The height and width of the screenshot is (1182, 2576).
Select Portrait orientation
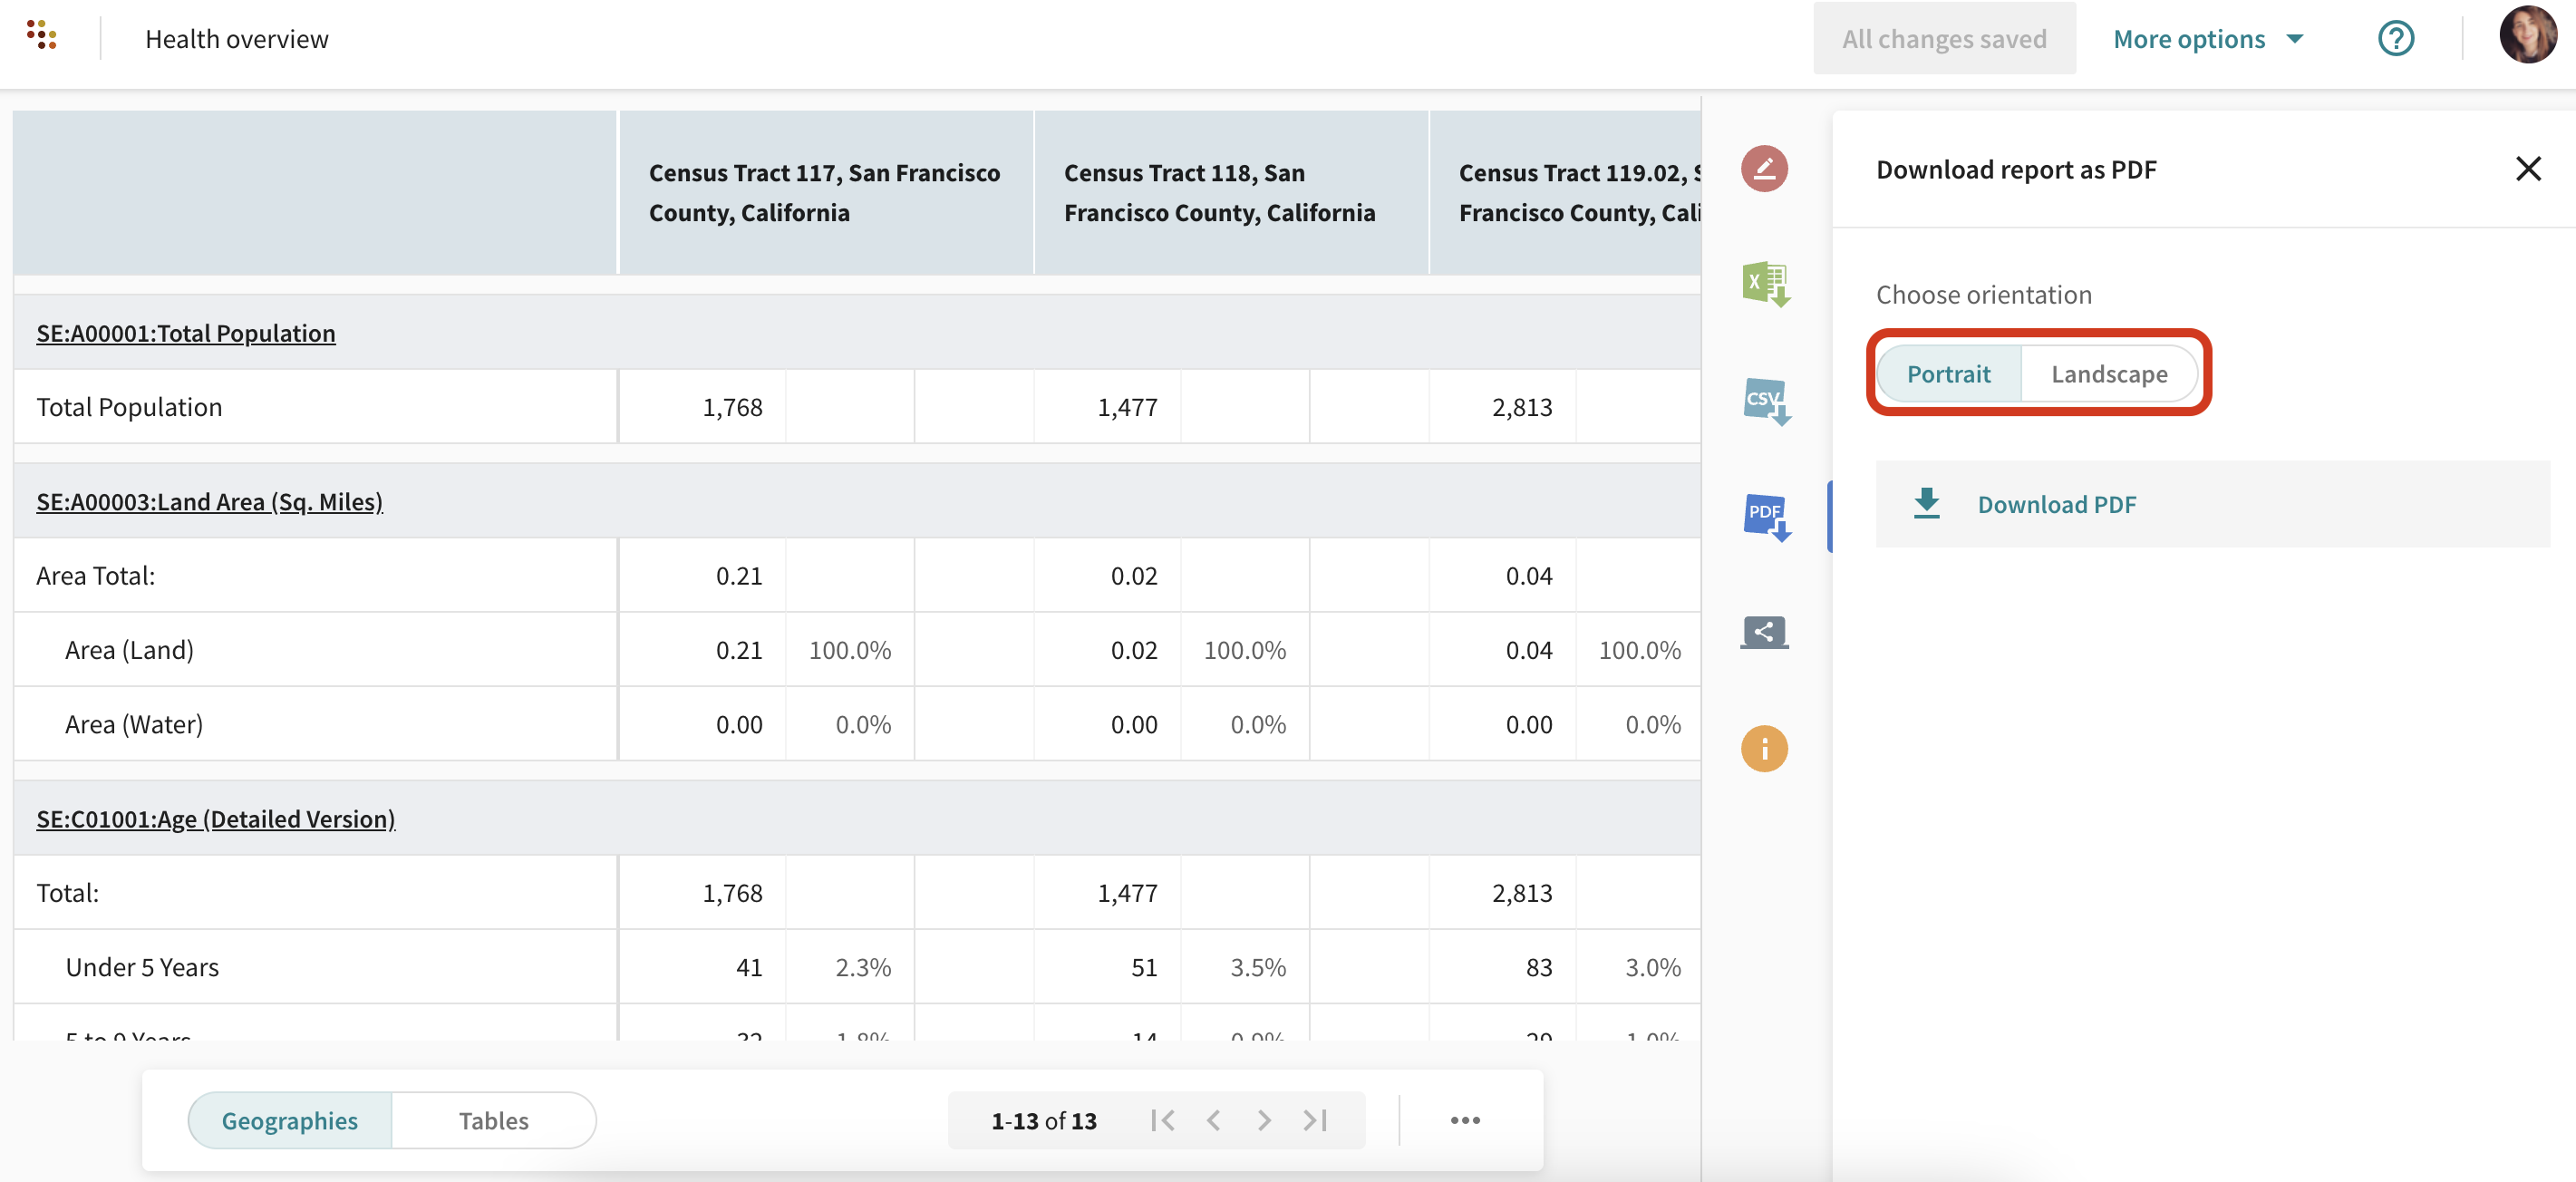[1948, 374]
